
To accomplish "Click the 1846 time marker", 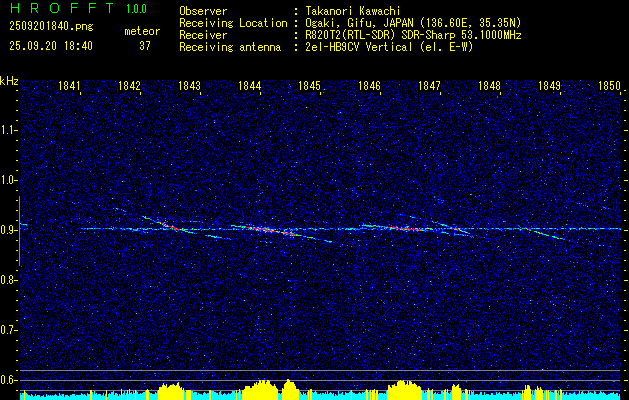I will tap(369, 86).
